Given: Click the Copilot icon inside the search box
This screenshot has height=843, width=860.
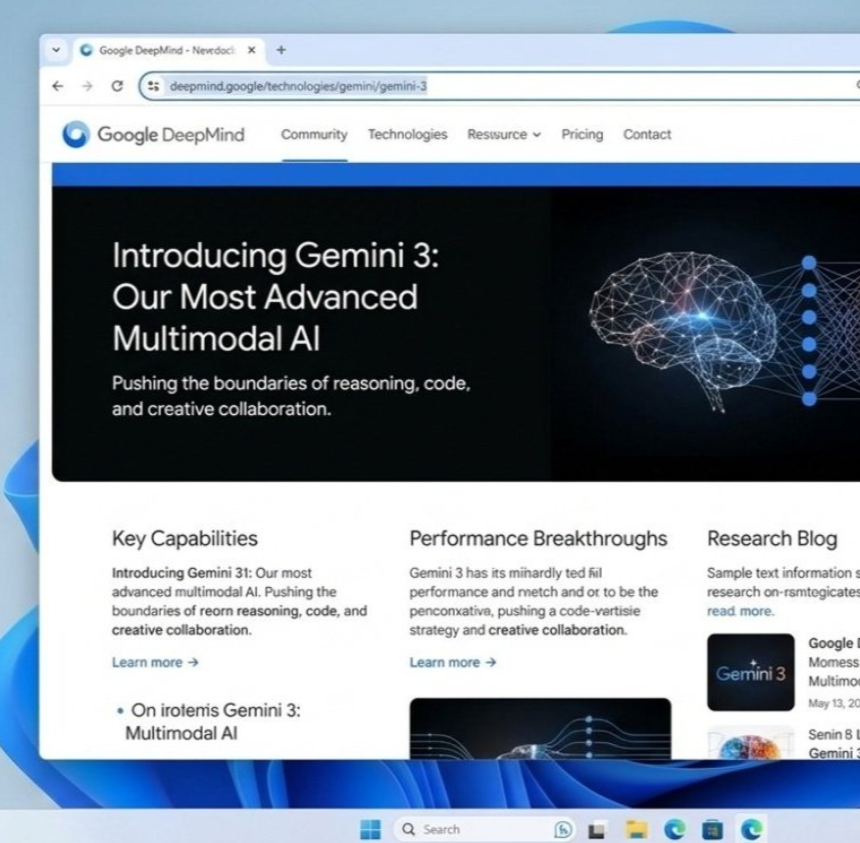Looking at the screenshot, I should click(563, 829).
